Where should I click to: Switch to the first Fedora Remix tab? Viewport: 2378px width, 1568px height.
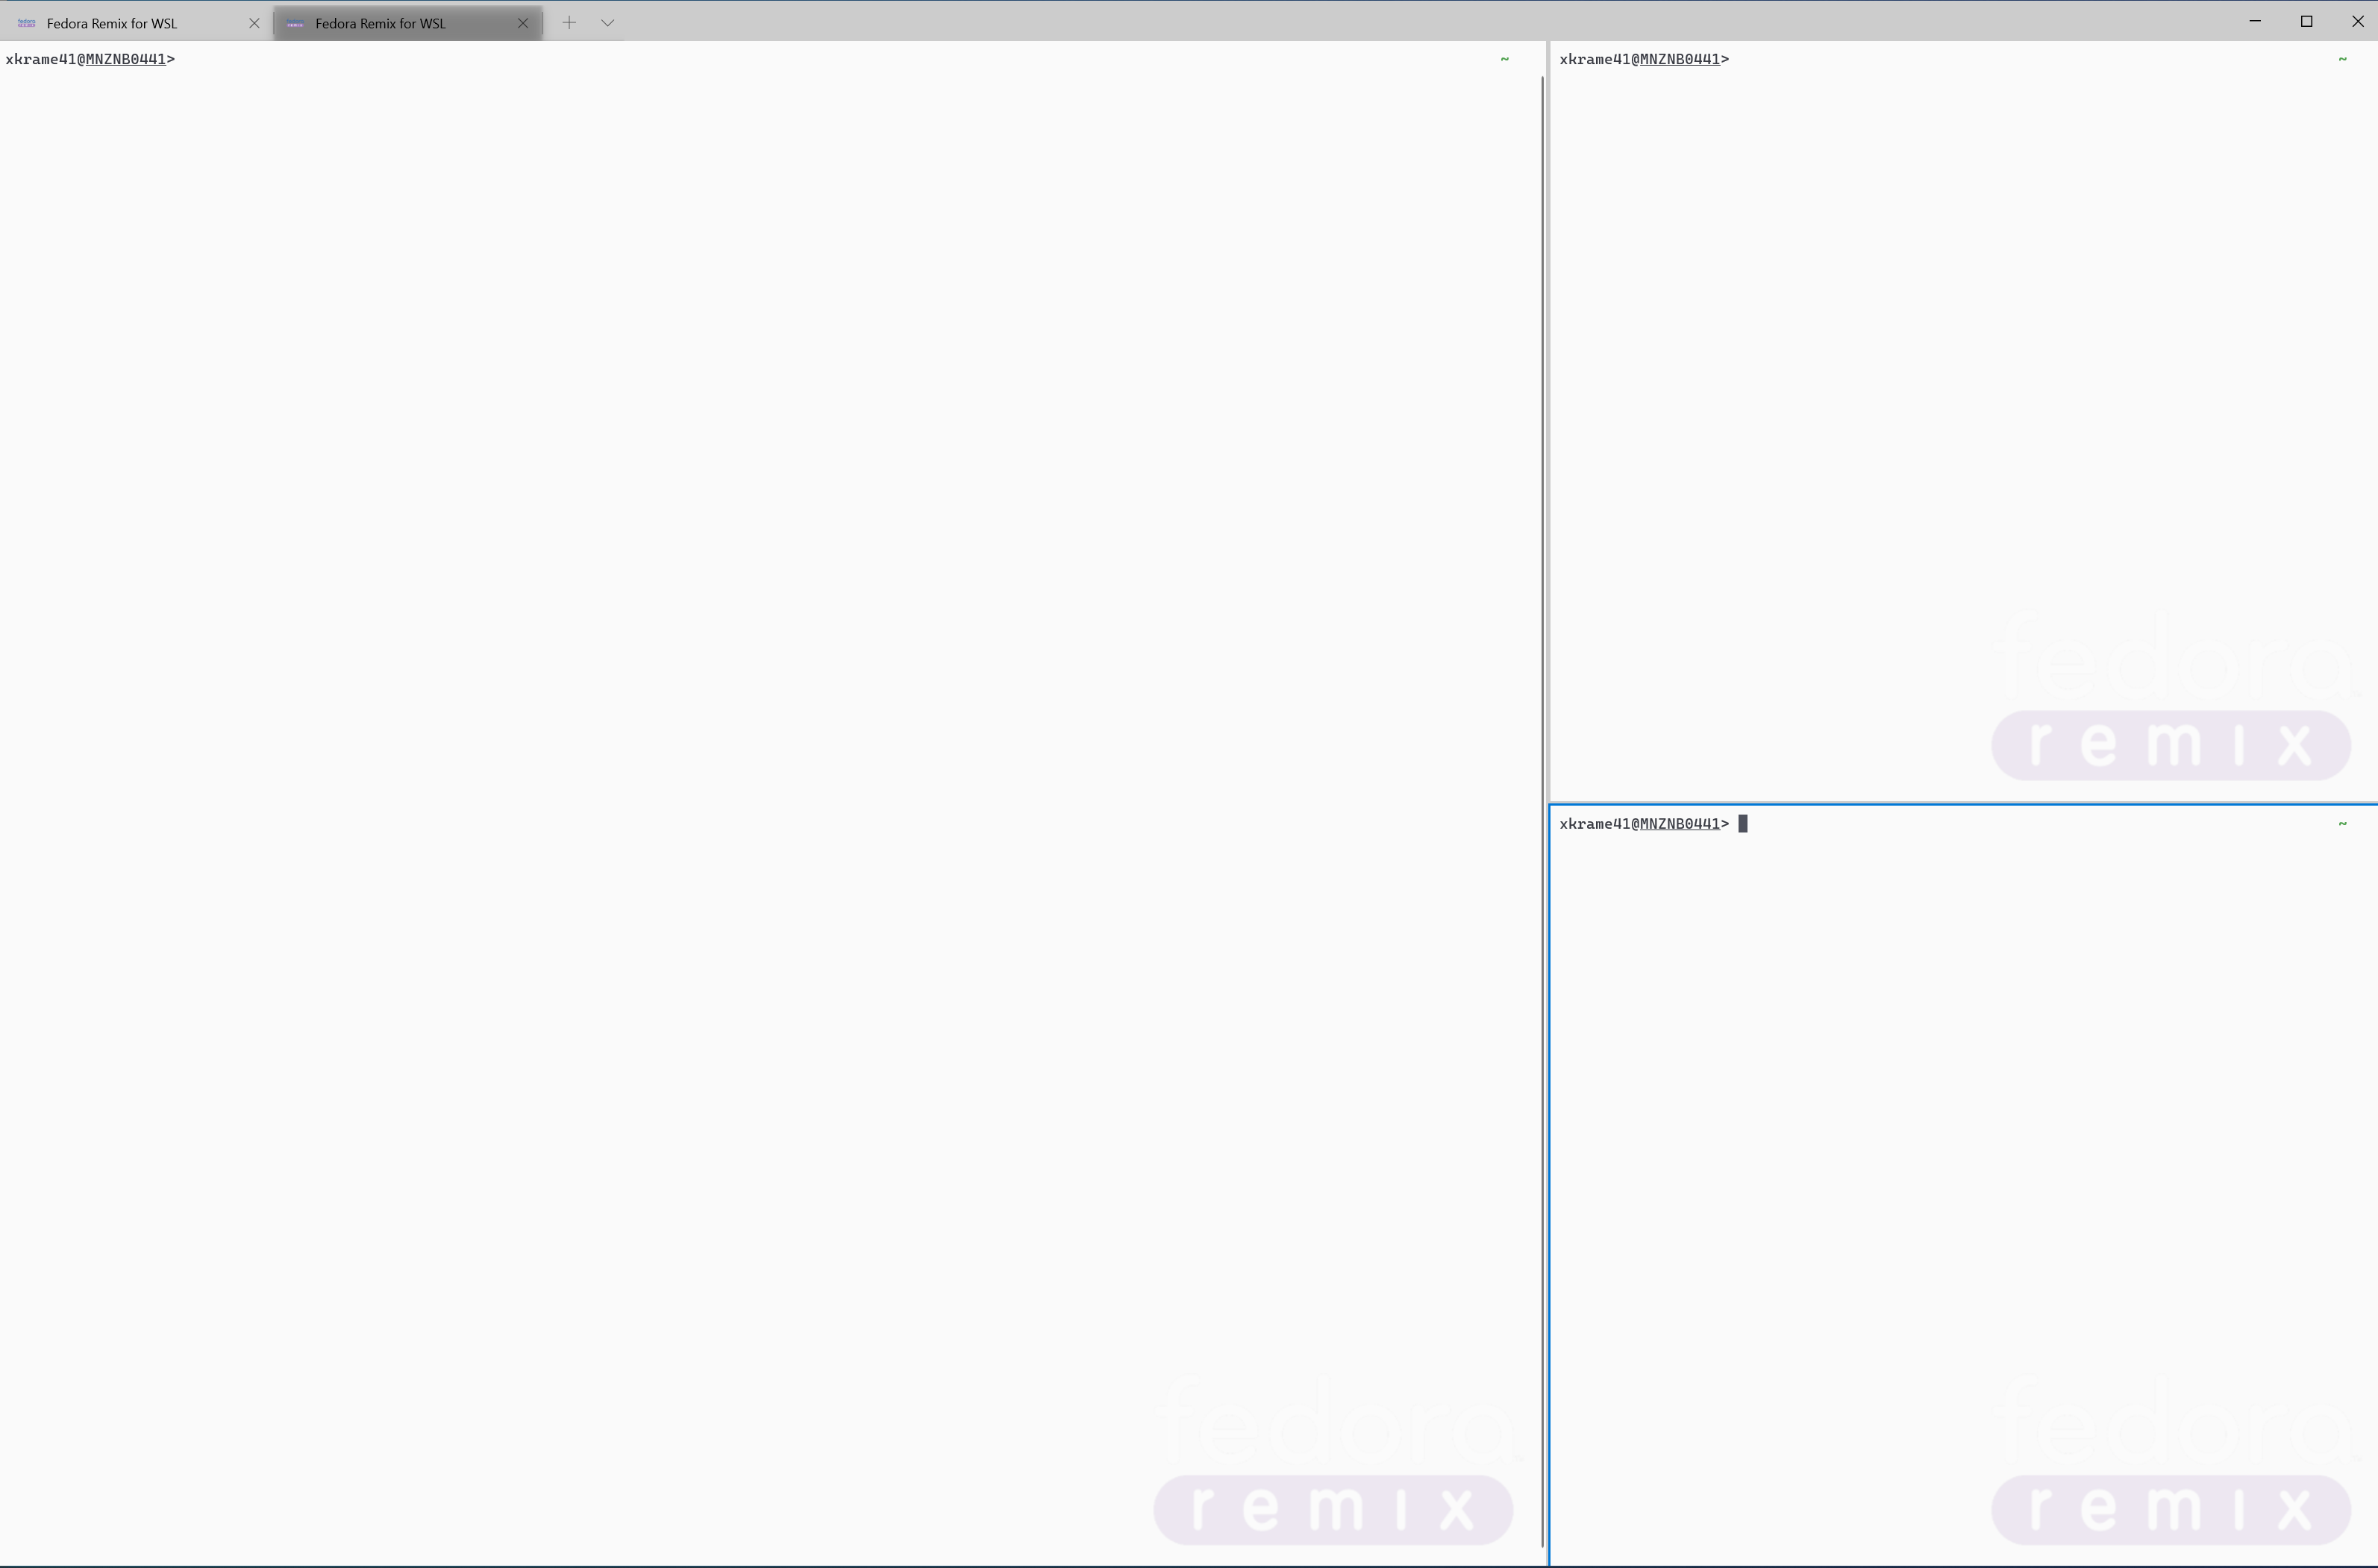[x=112, y=23]
